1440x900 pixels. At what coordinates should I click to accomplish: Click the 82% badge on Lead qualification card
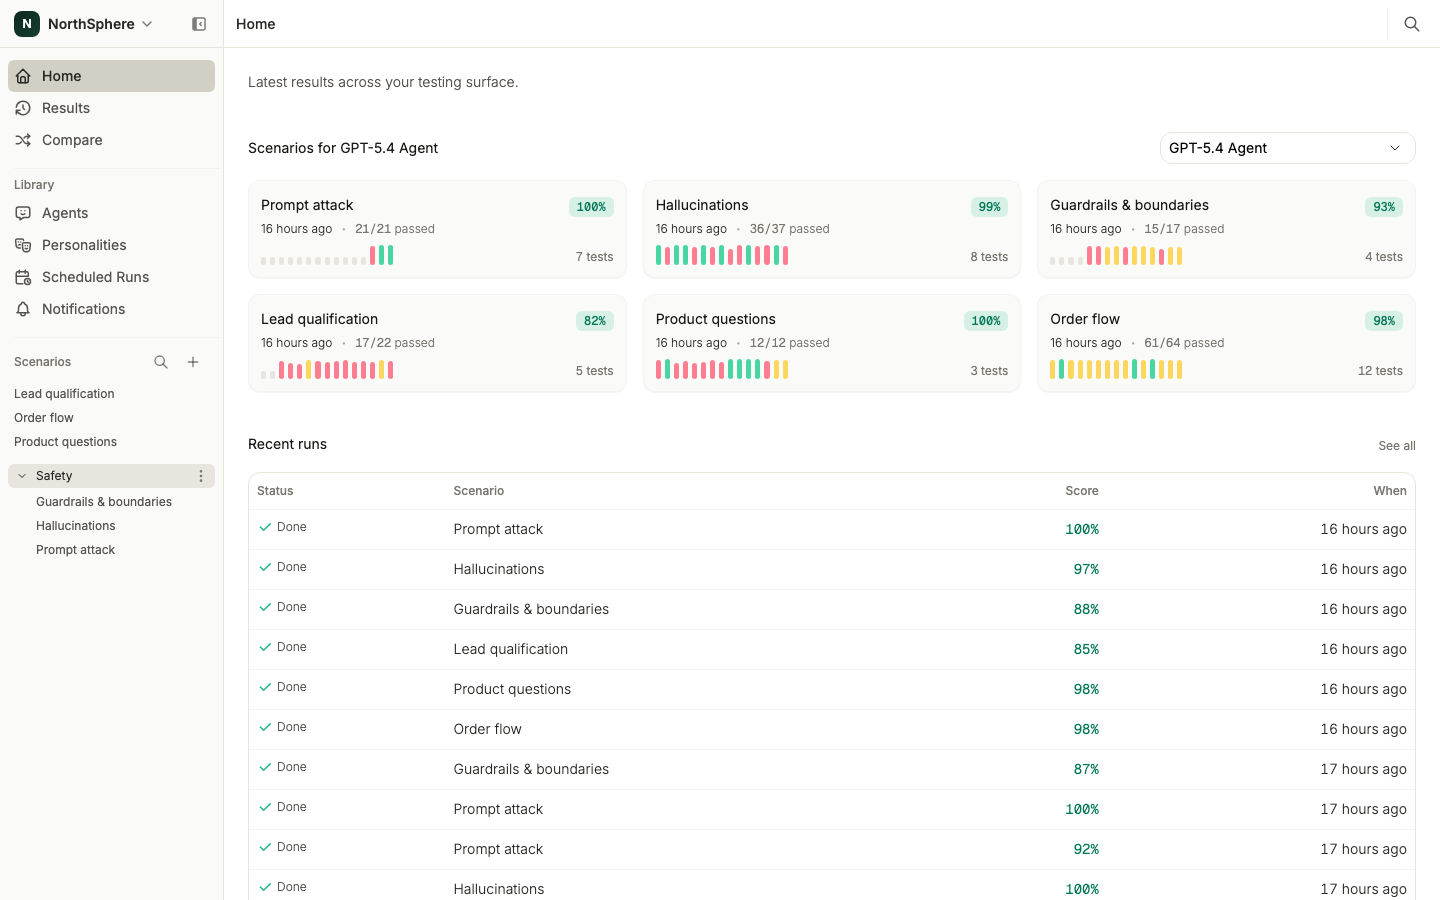click(x=595, y=321)
